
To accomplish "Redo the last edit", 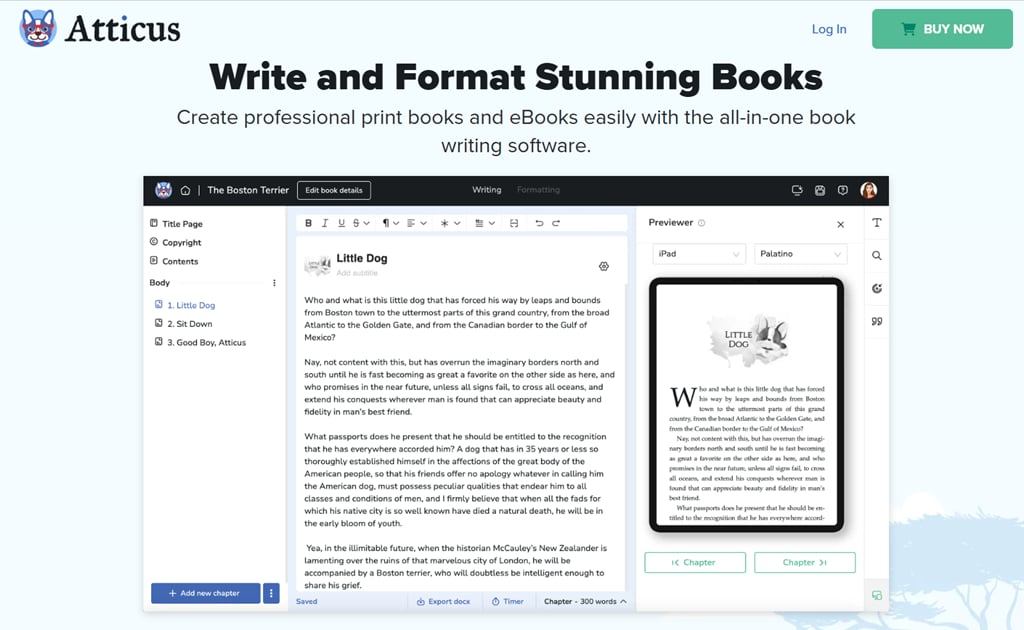I will coord(556,223).
